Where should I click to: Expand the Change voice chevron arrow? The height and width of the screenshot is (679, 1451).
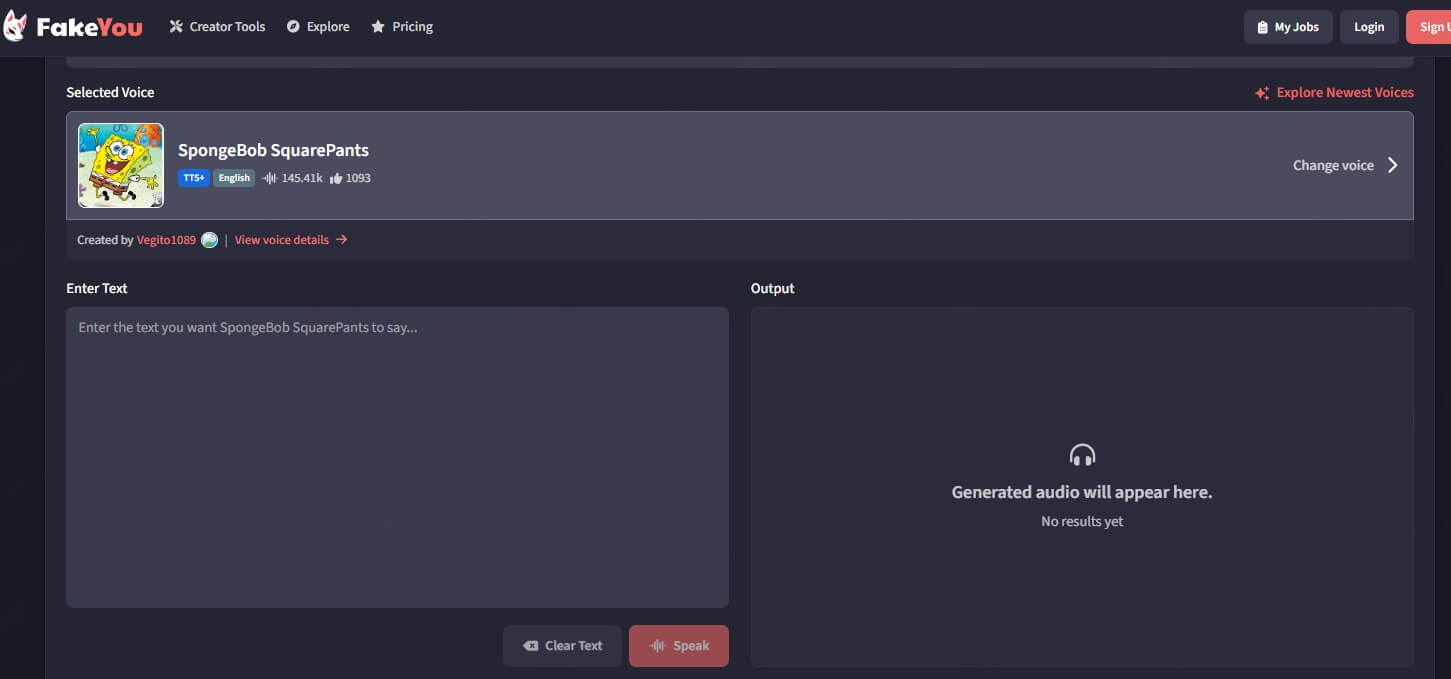1393,165
